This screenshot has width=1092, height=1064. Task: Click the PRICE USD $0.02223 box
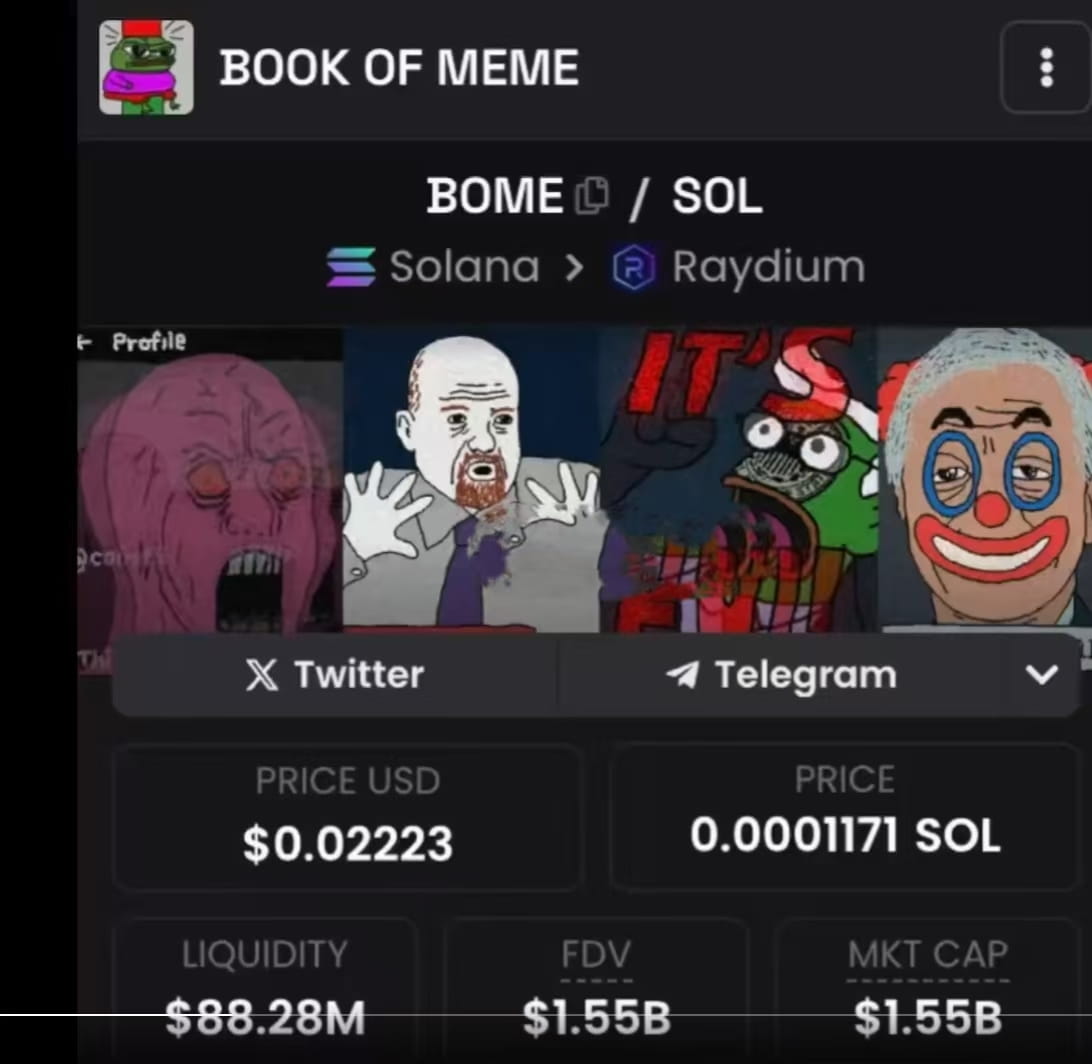point(348,817)
